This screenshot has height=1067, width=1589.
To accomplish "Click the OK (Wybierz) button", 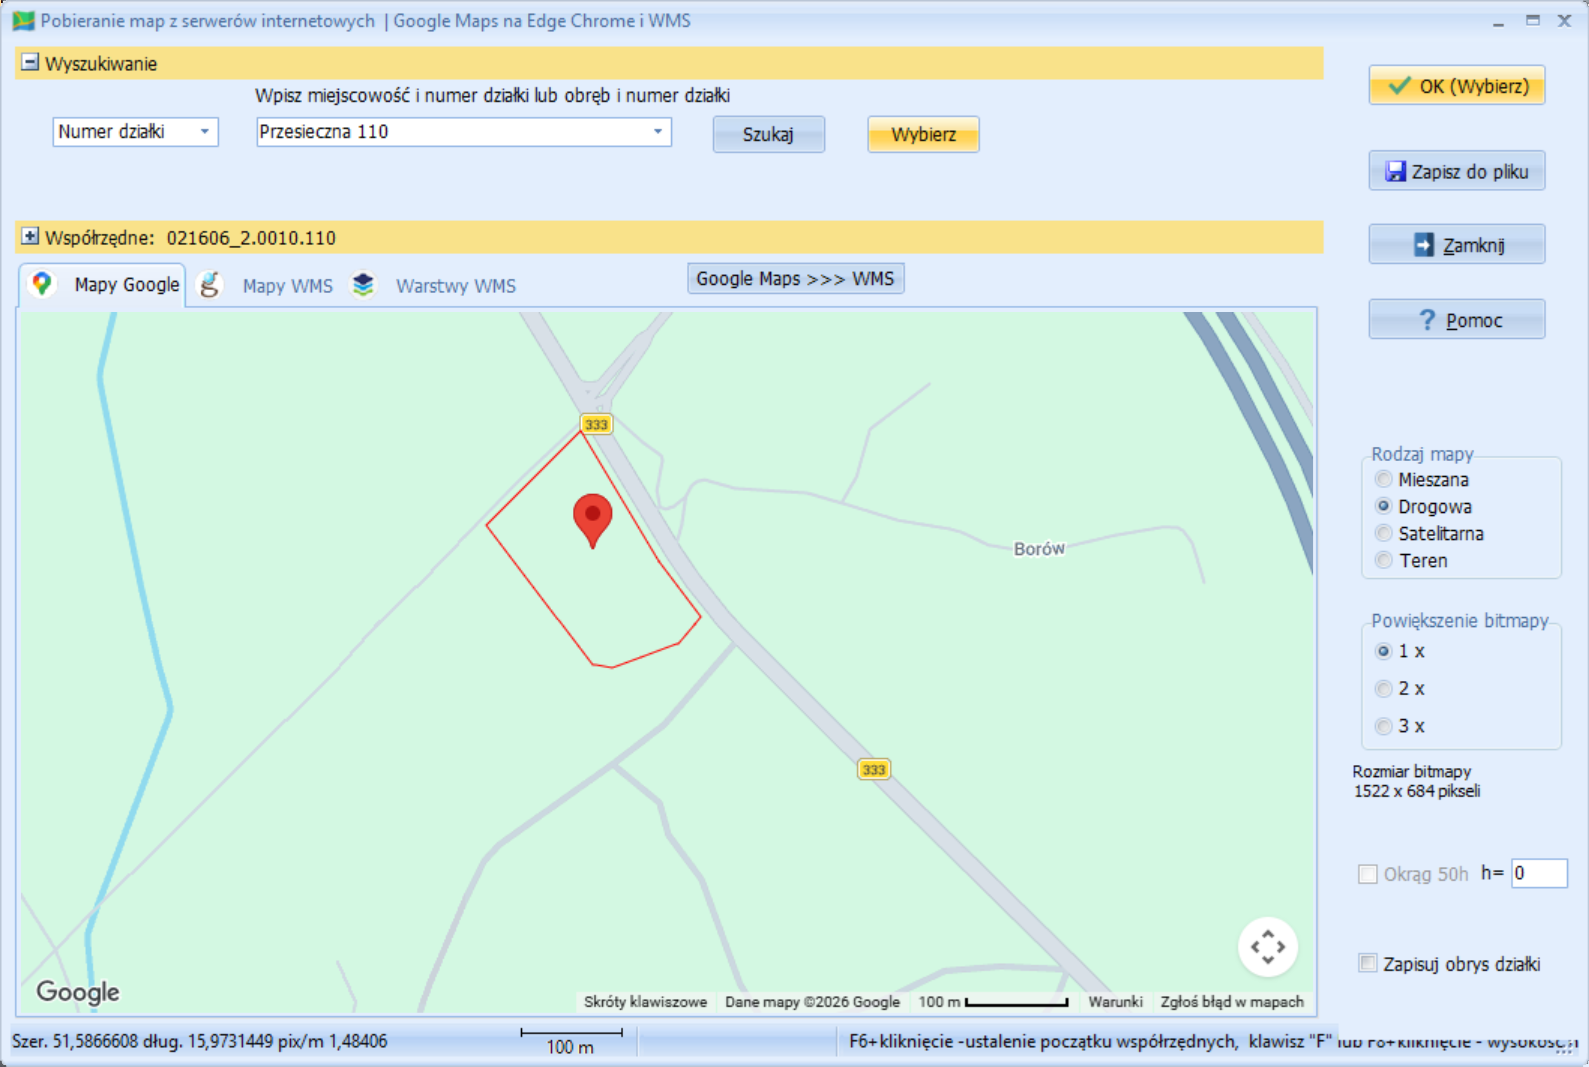I will click(x=1457, y=86).
